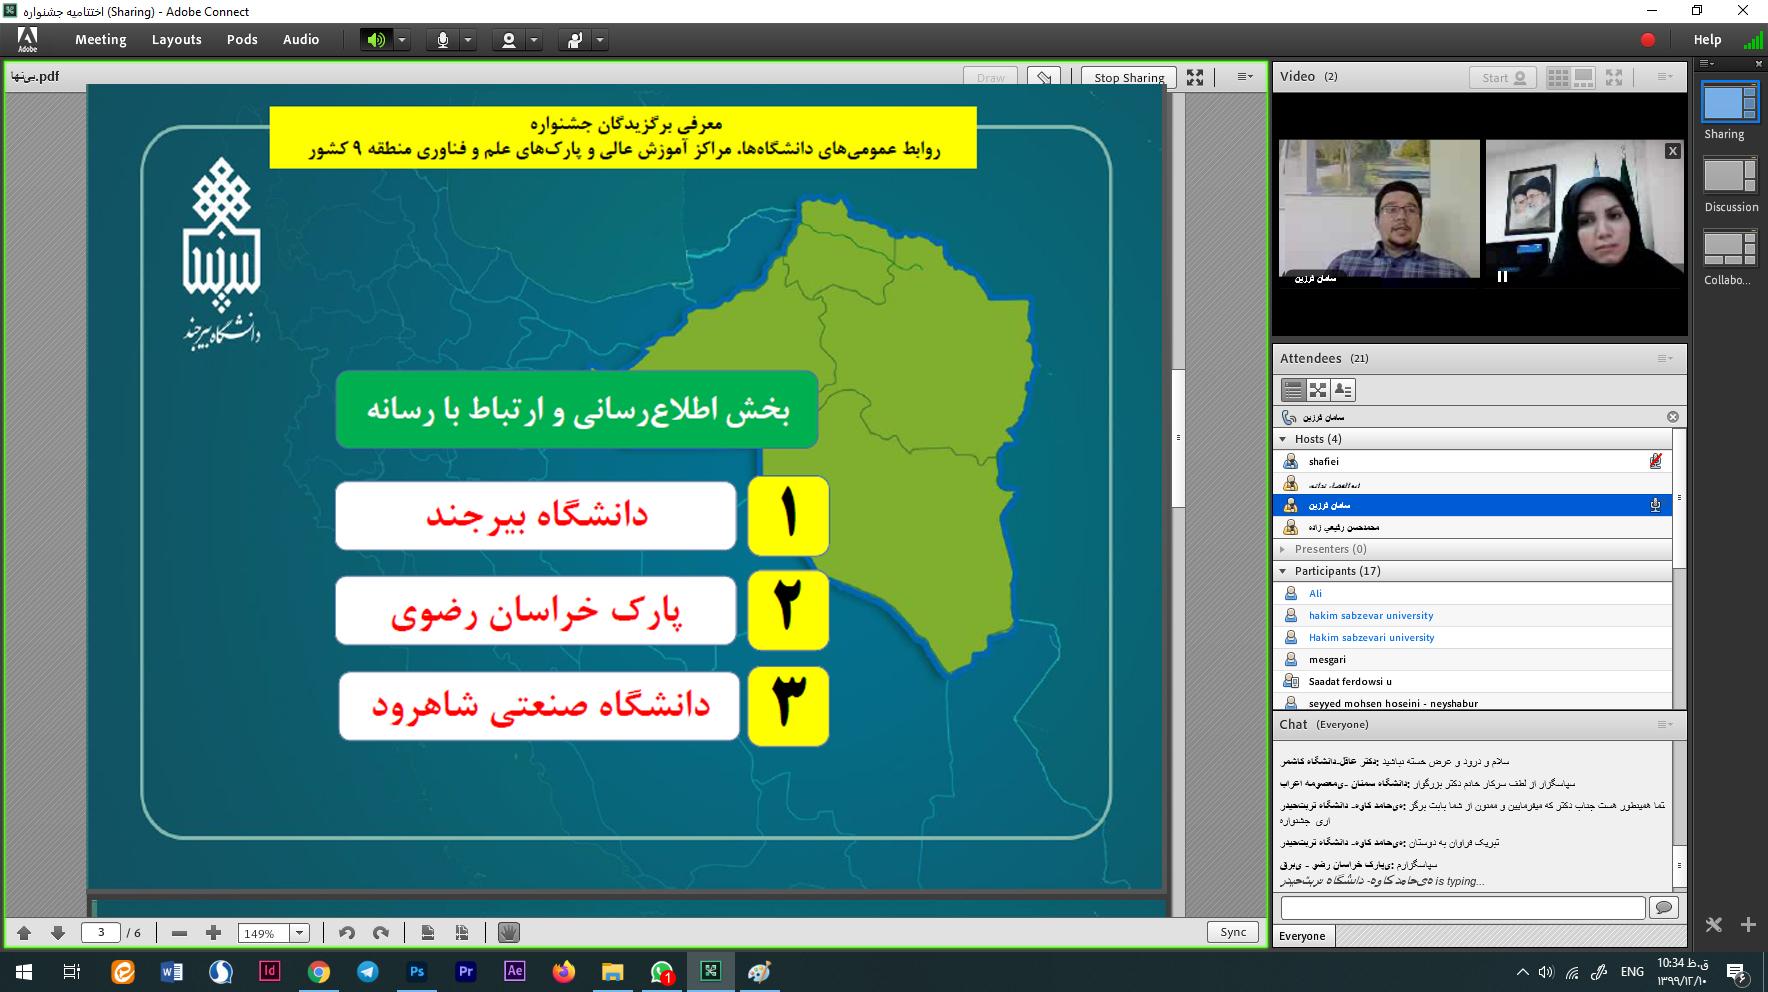The width and height of the screenshot is (1768, 992).
Task: Go to next page with down arrow
Action: pyautogui.click(x=58, y=933)
